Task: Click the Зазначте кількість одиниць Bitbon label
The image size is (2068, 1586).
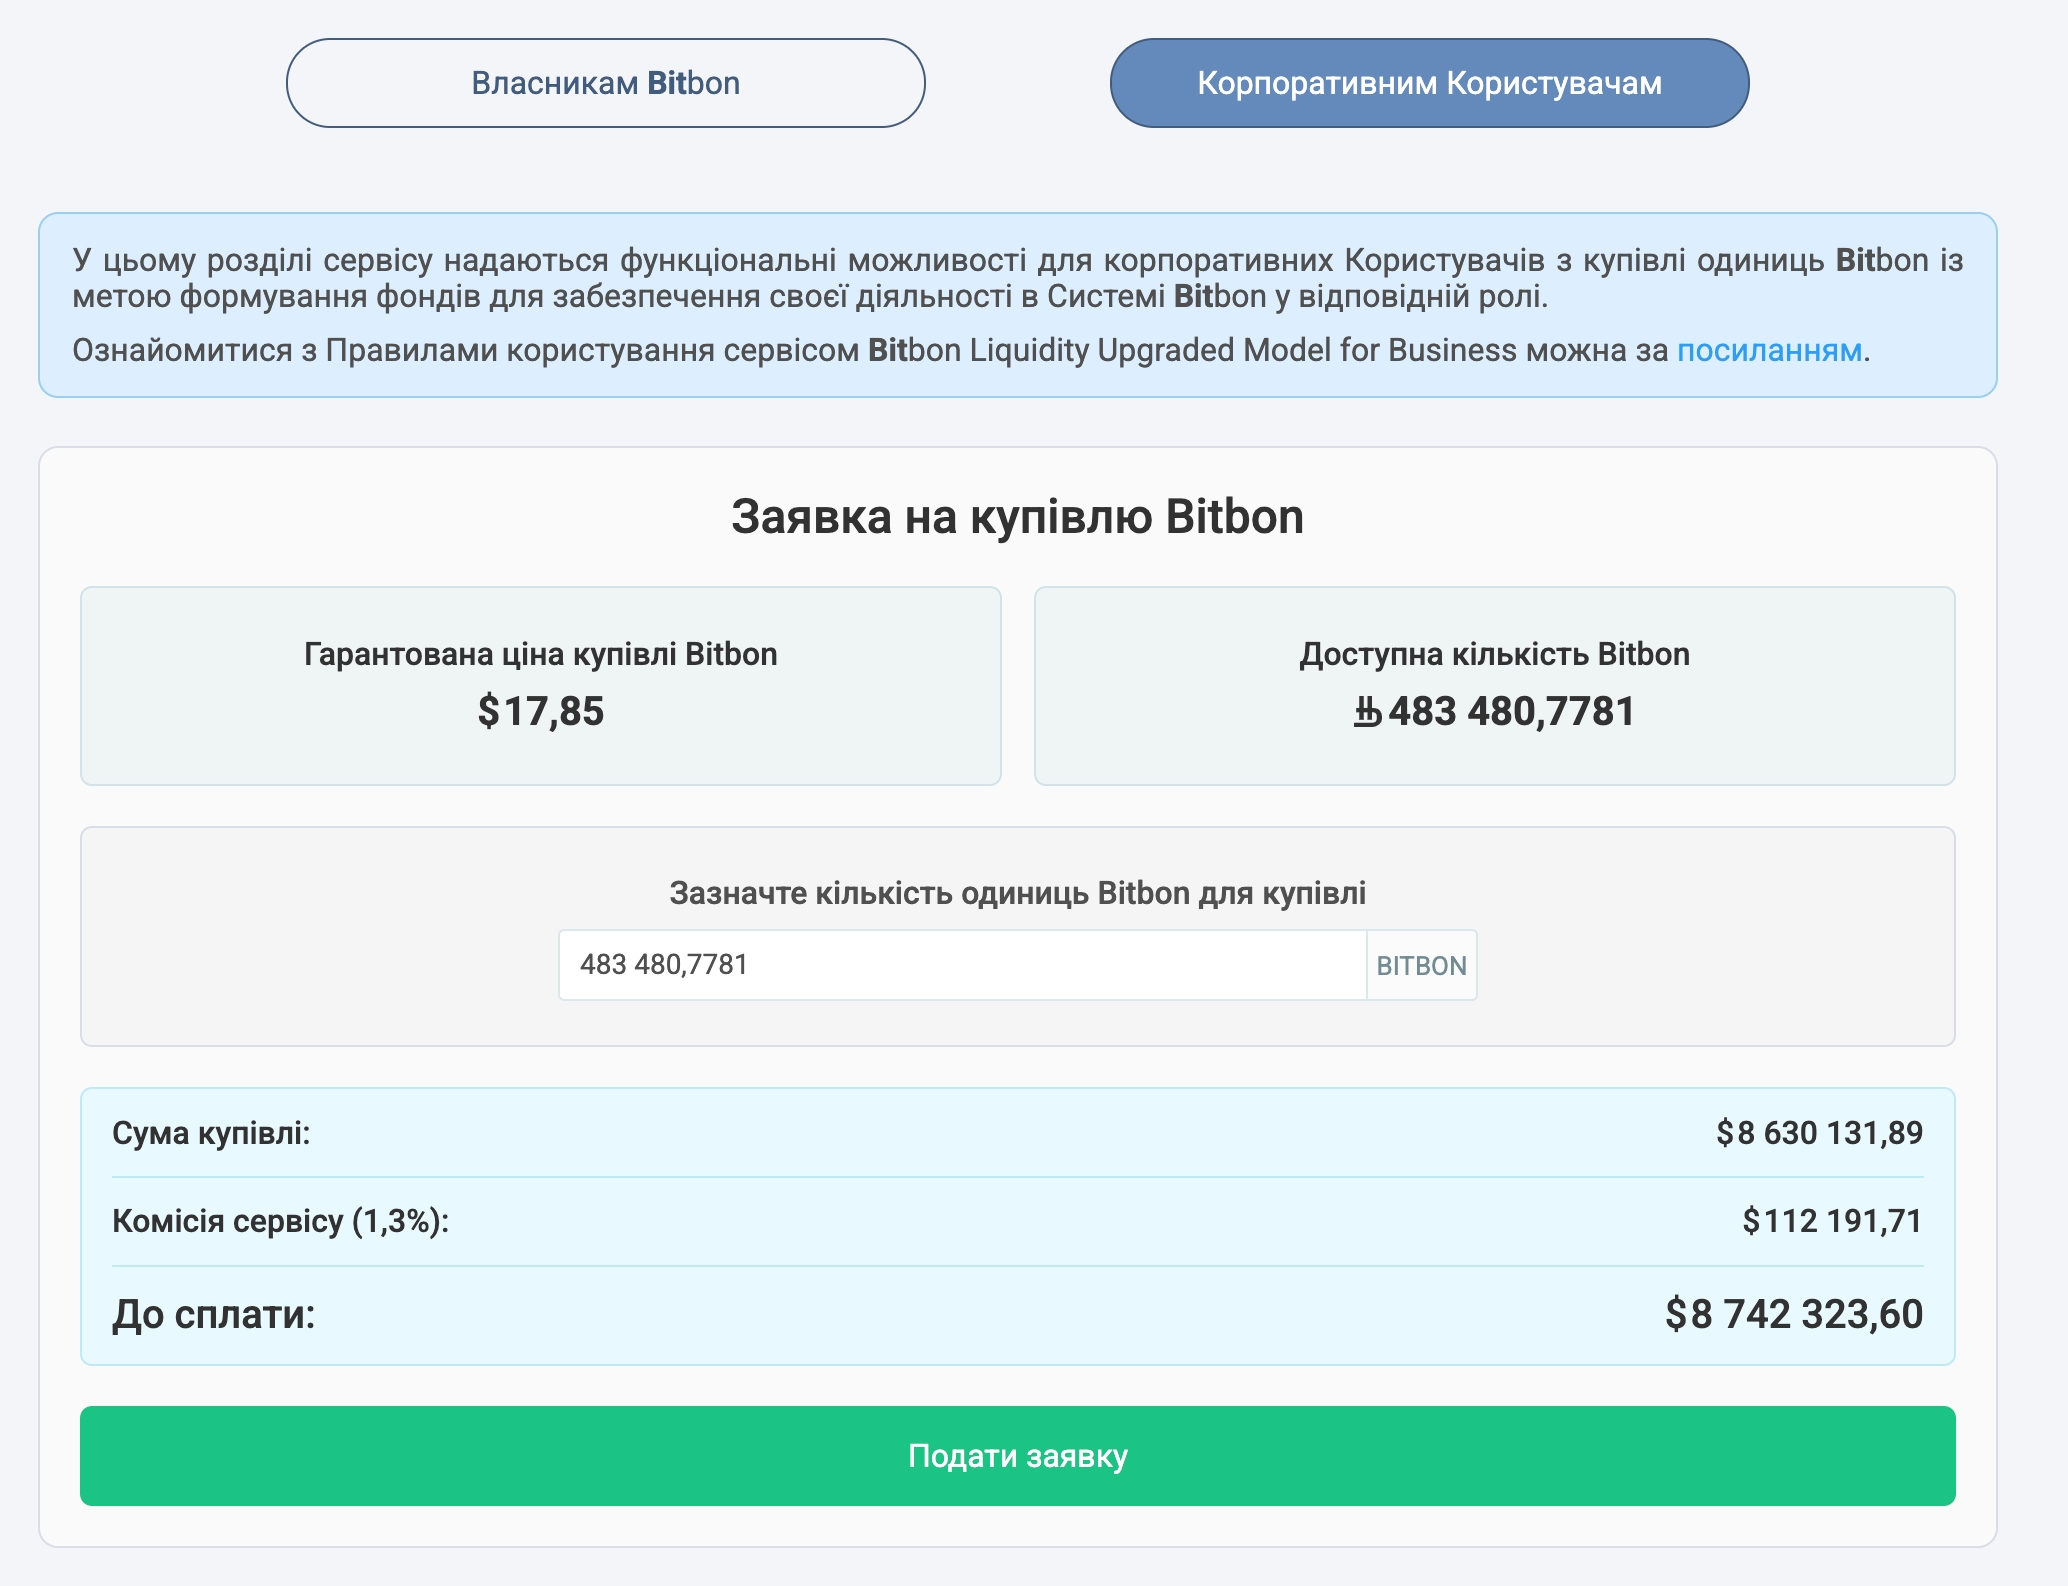Action: click(x=1017, y=893)
